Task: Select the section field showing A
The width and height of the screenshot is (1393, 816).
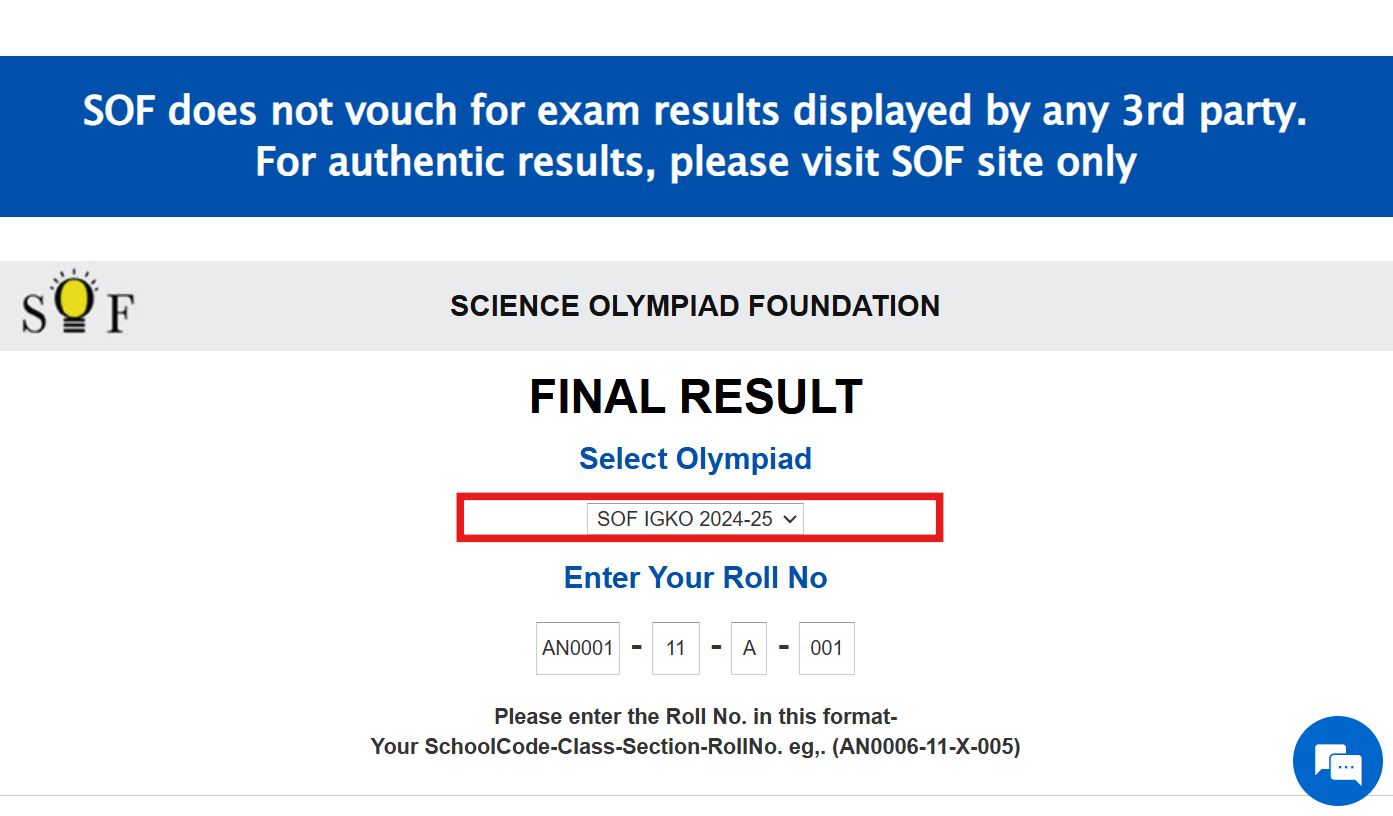Action: coord(749,648)
